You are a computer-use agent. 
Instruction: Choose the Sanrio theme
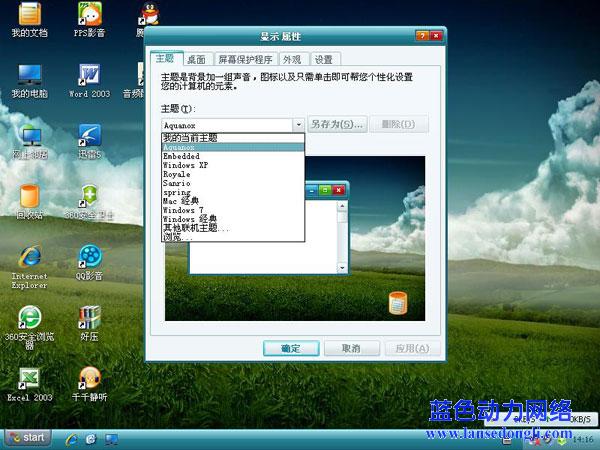coord(233,183)
